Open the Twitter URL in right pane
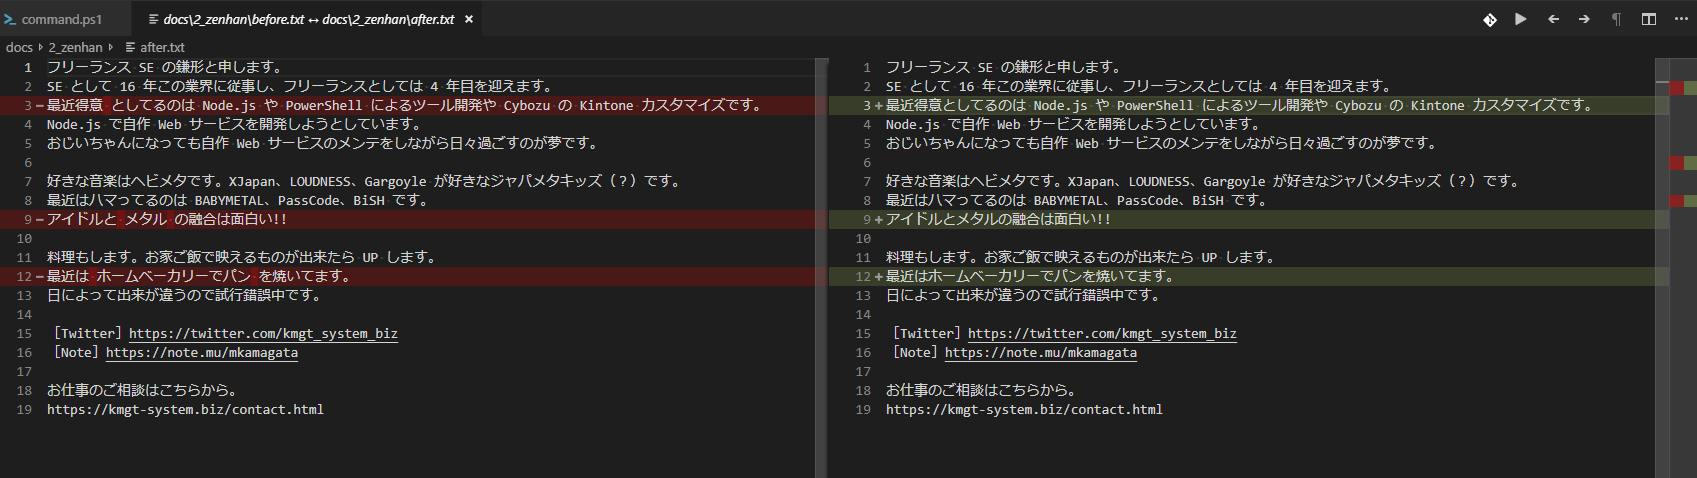 (x=1102, y=333)
